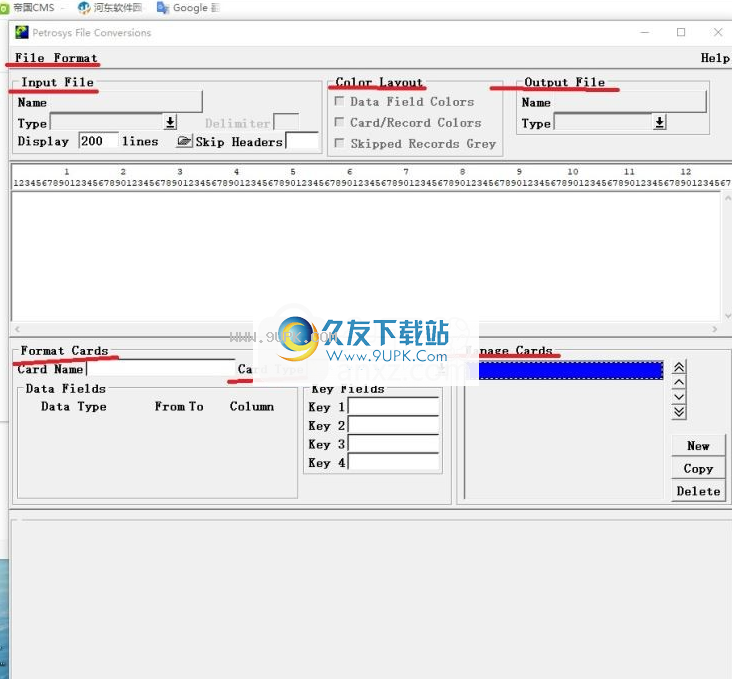Select the highlighted blue entry in Manage Cards
732x679 pixels.
565,370
